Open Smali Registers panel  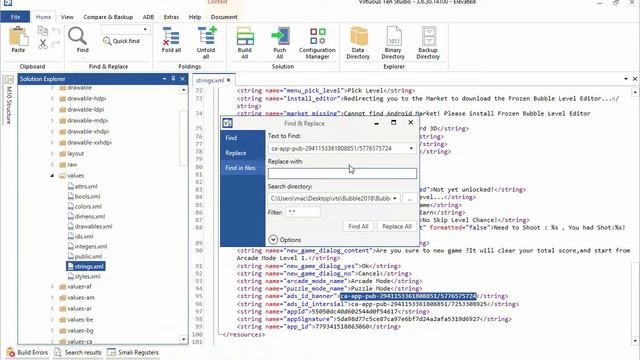click(x=133, y=352)
